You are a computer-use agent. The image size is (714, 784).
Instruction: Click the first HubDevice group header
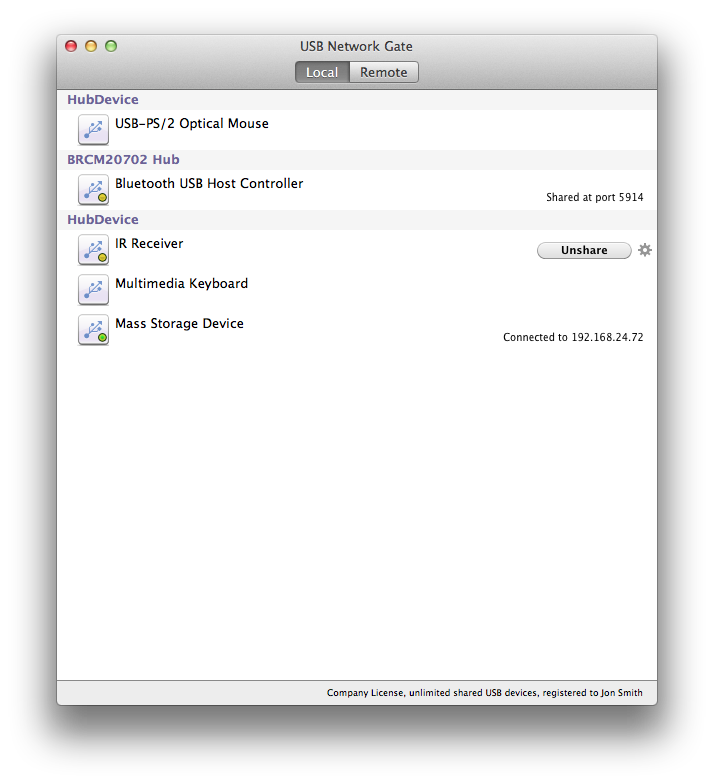102,100
